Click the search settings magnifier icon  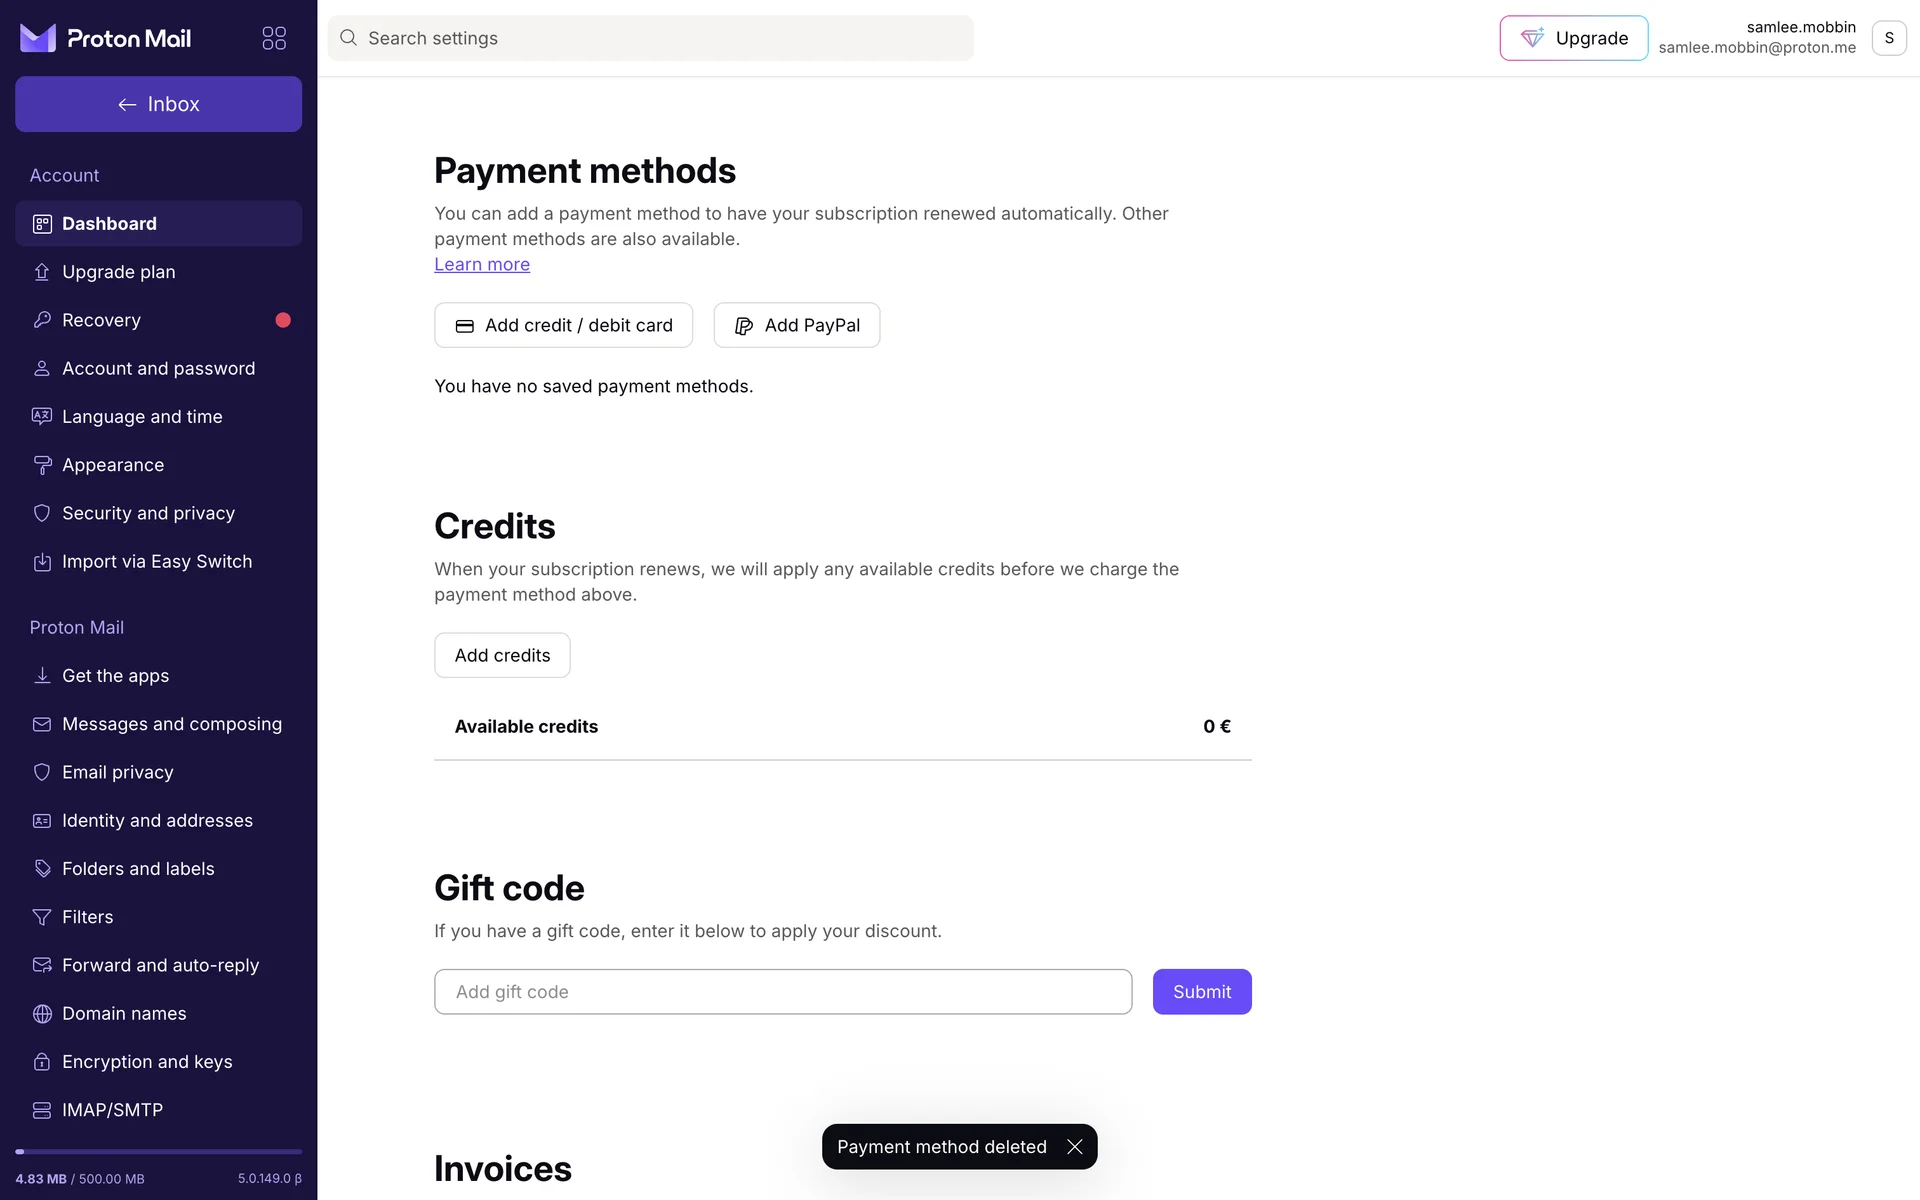pyautogui.click(x=348, y=38)
